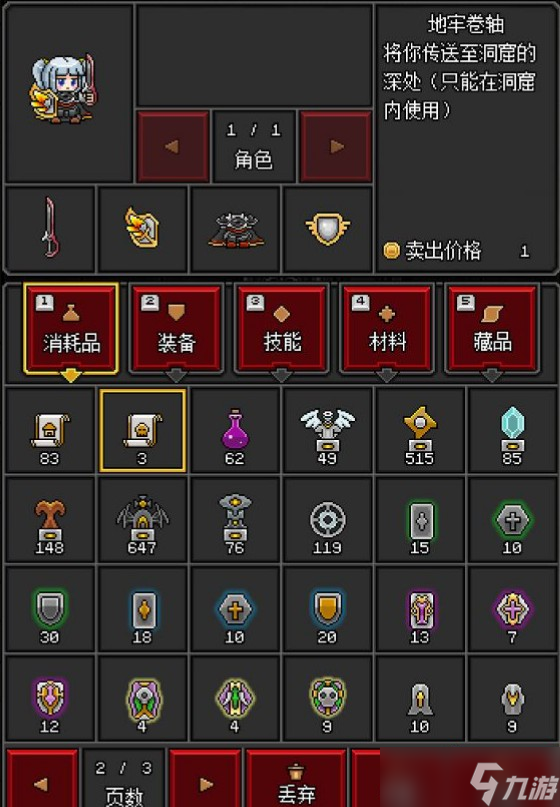
Task: Click the character portrait thumbnail
Action: (x=65, y=91)
